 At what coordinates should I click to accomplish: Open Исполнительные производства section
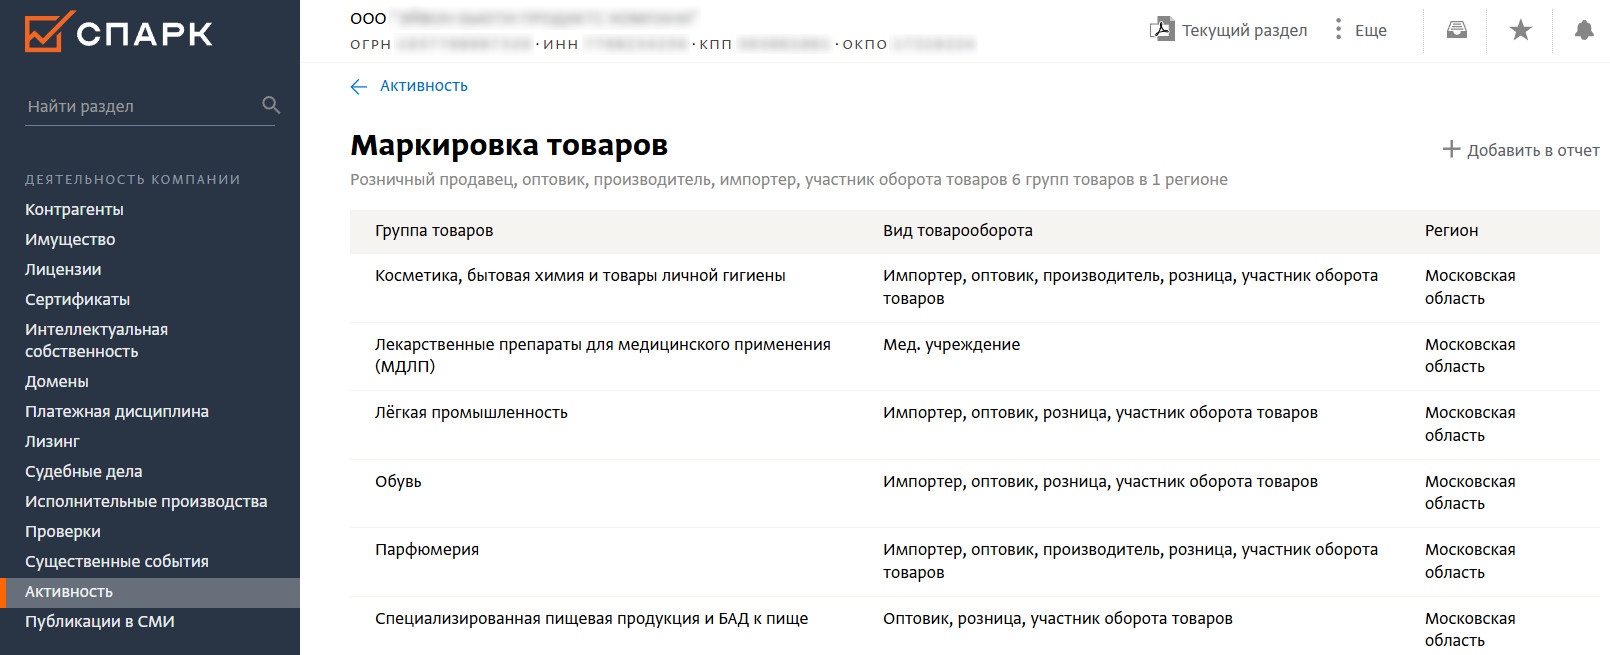(146, 502)
